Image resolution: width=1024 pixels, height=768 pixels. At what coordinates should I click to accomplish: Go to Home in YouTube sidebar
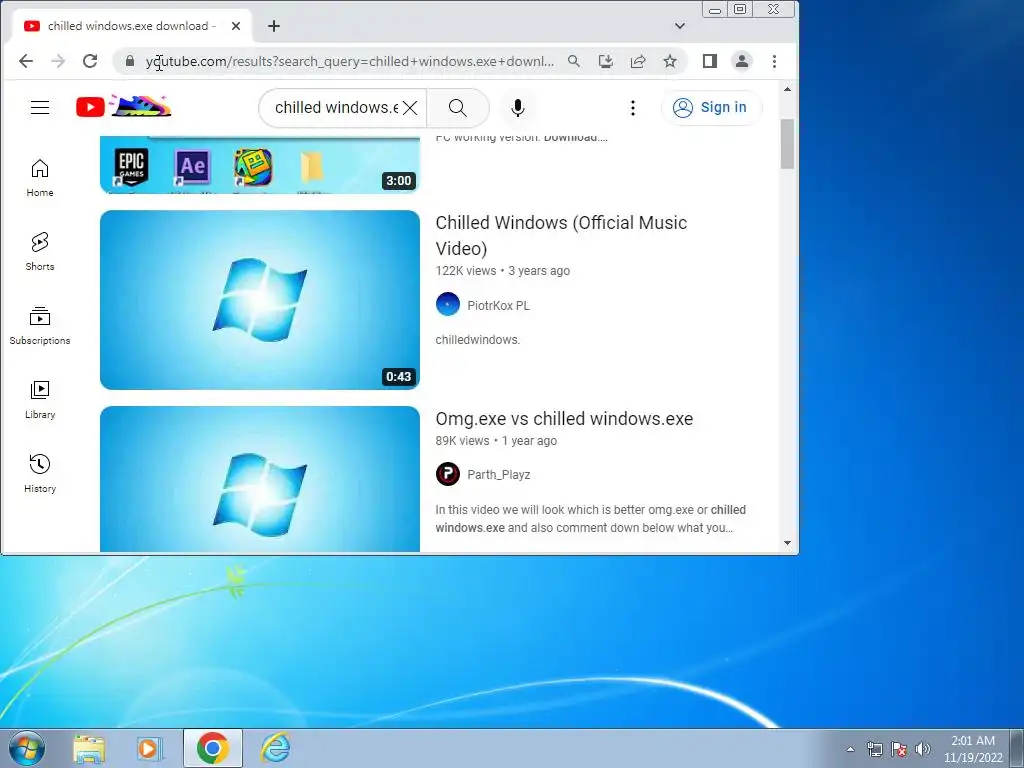point(40,178)
